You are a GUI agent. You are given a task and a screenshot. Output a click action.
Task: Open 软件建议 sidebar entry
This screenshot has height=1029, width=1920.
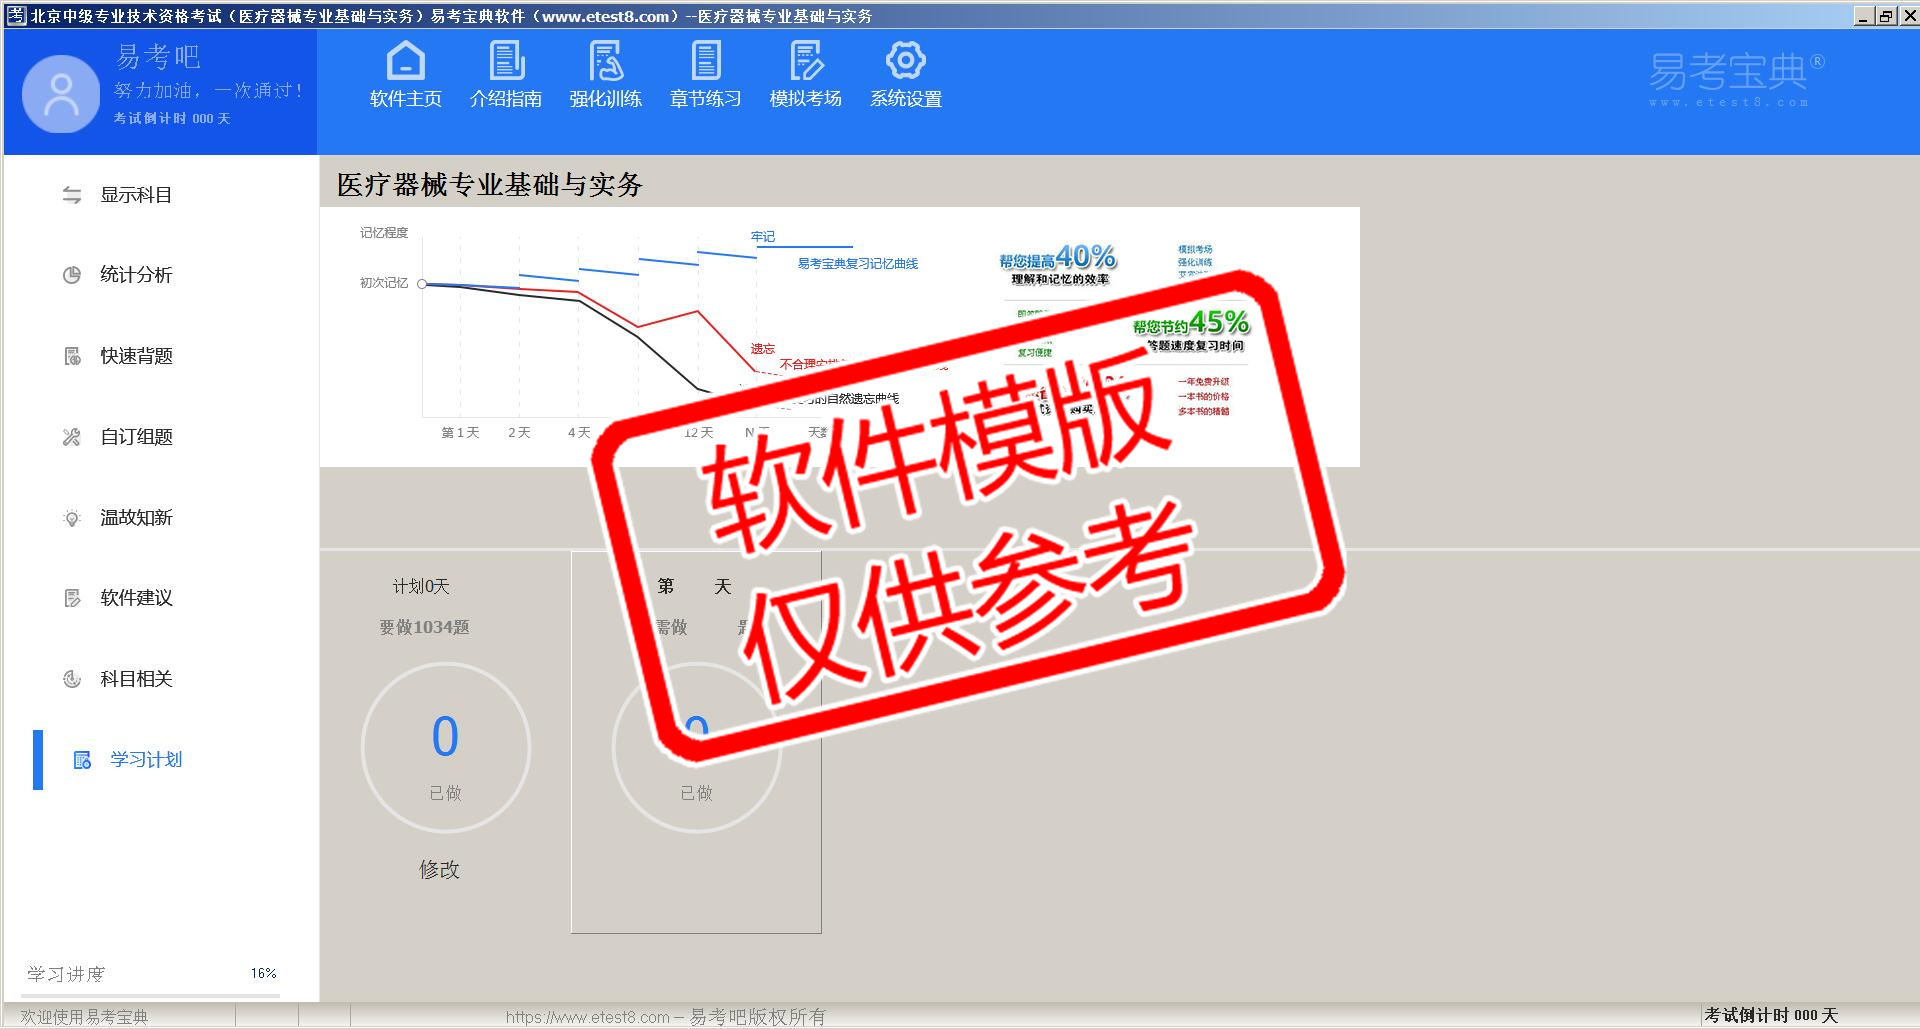click(x=136, y=598)
